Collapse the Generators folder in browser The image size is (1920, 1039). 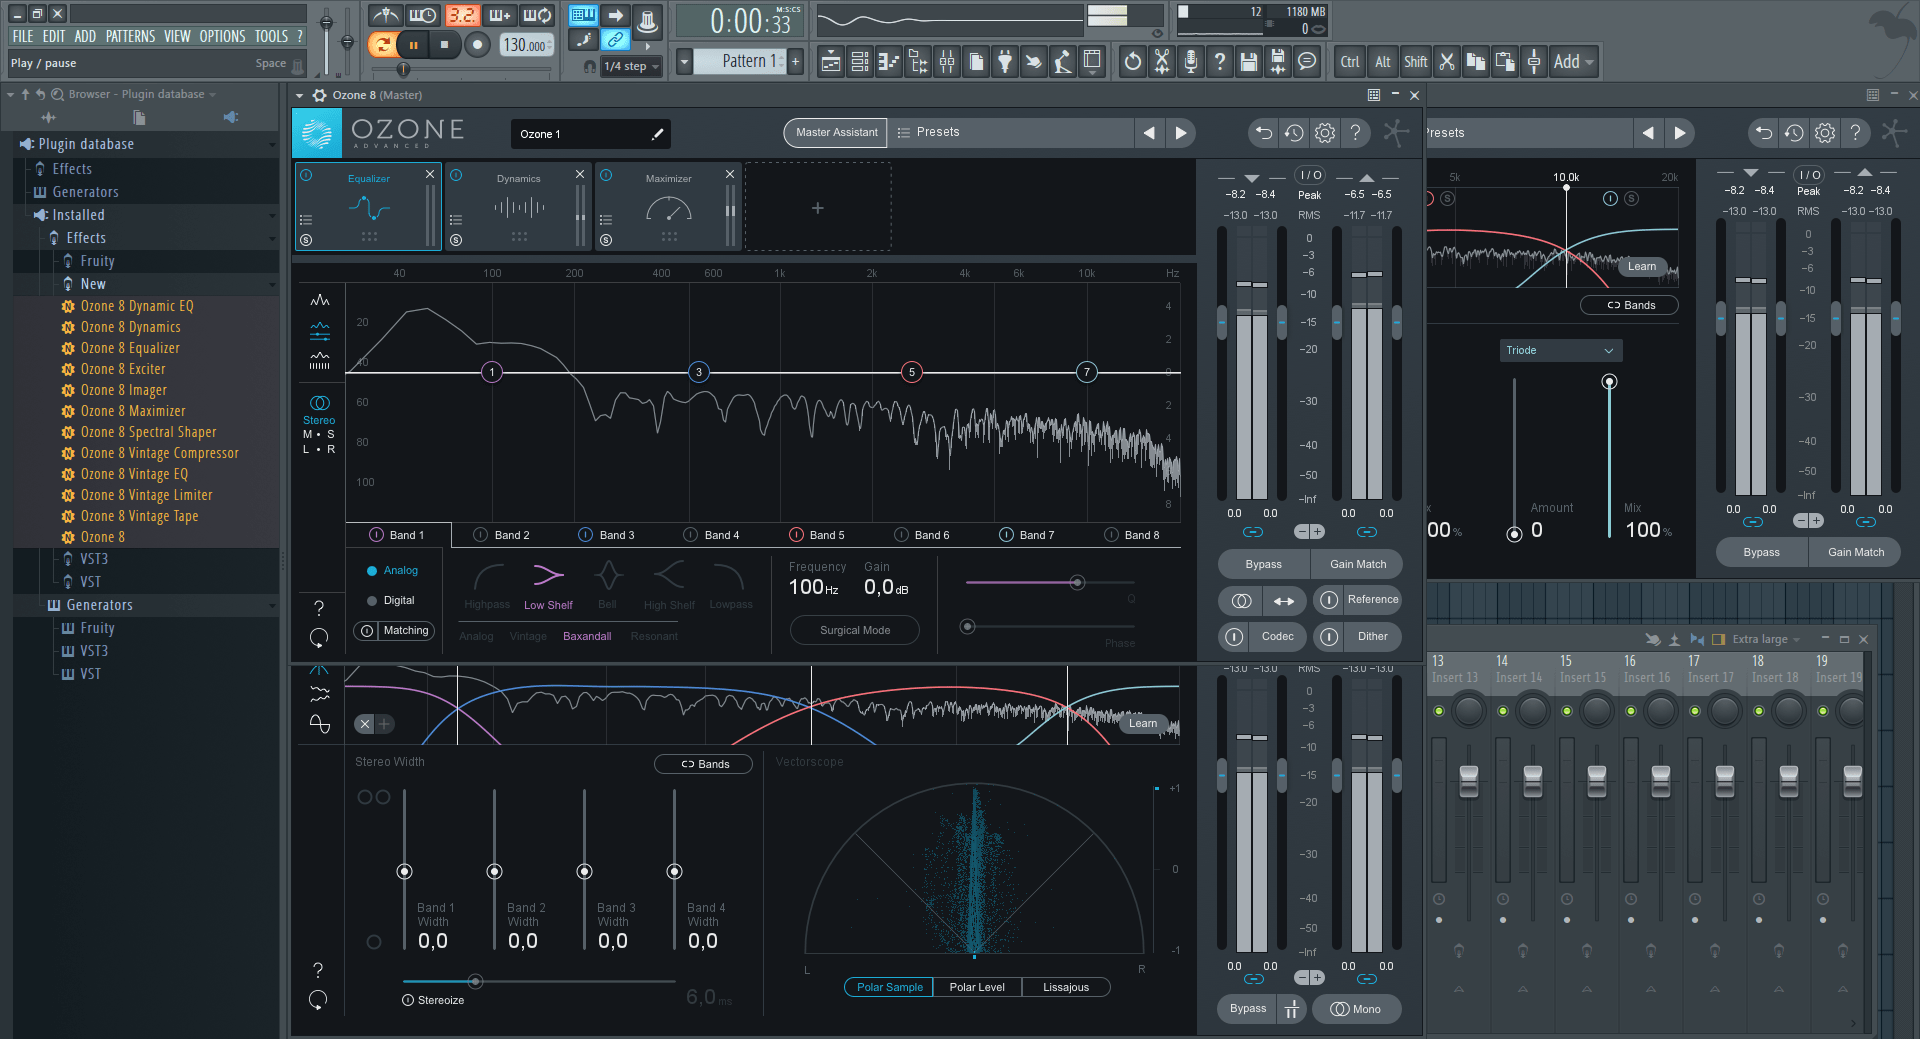pyautogui.click(x=272, y=606)
